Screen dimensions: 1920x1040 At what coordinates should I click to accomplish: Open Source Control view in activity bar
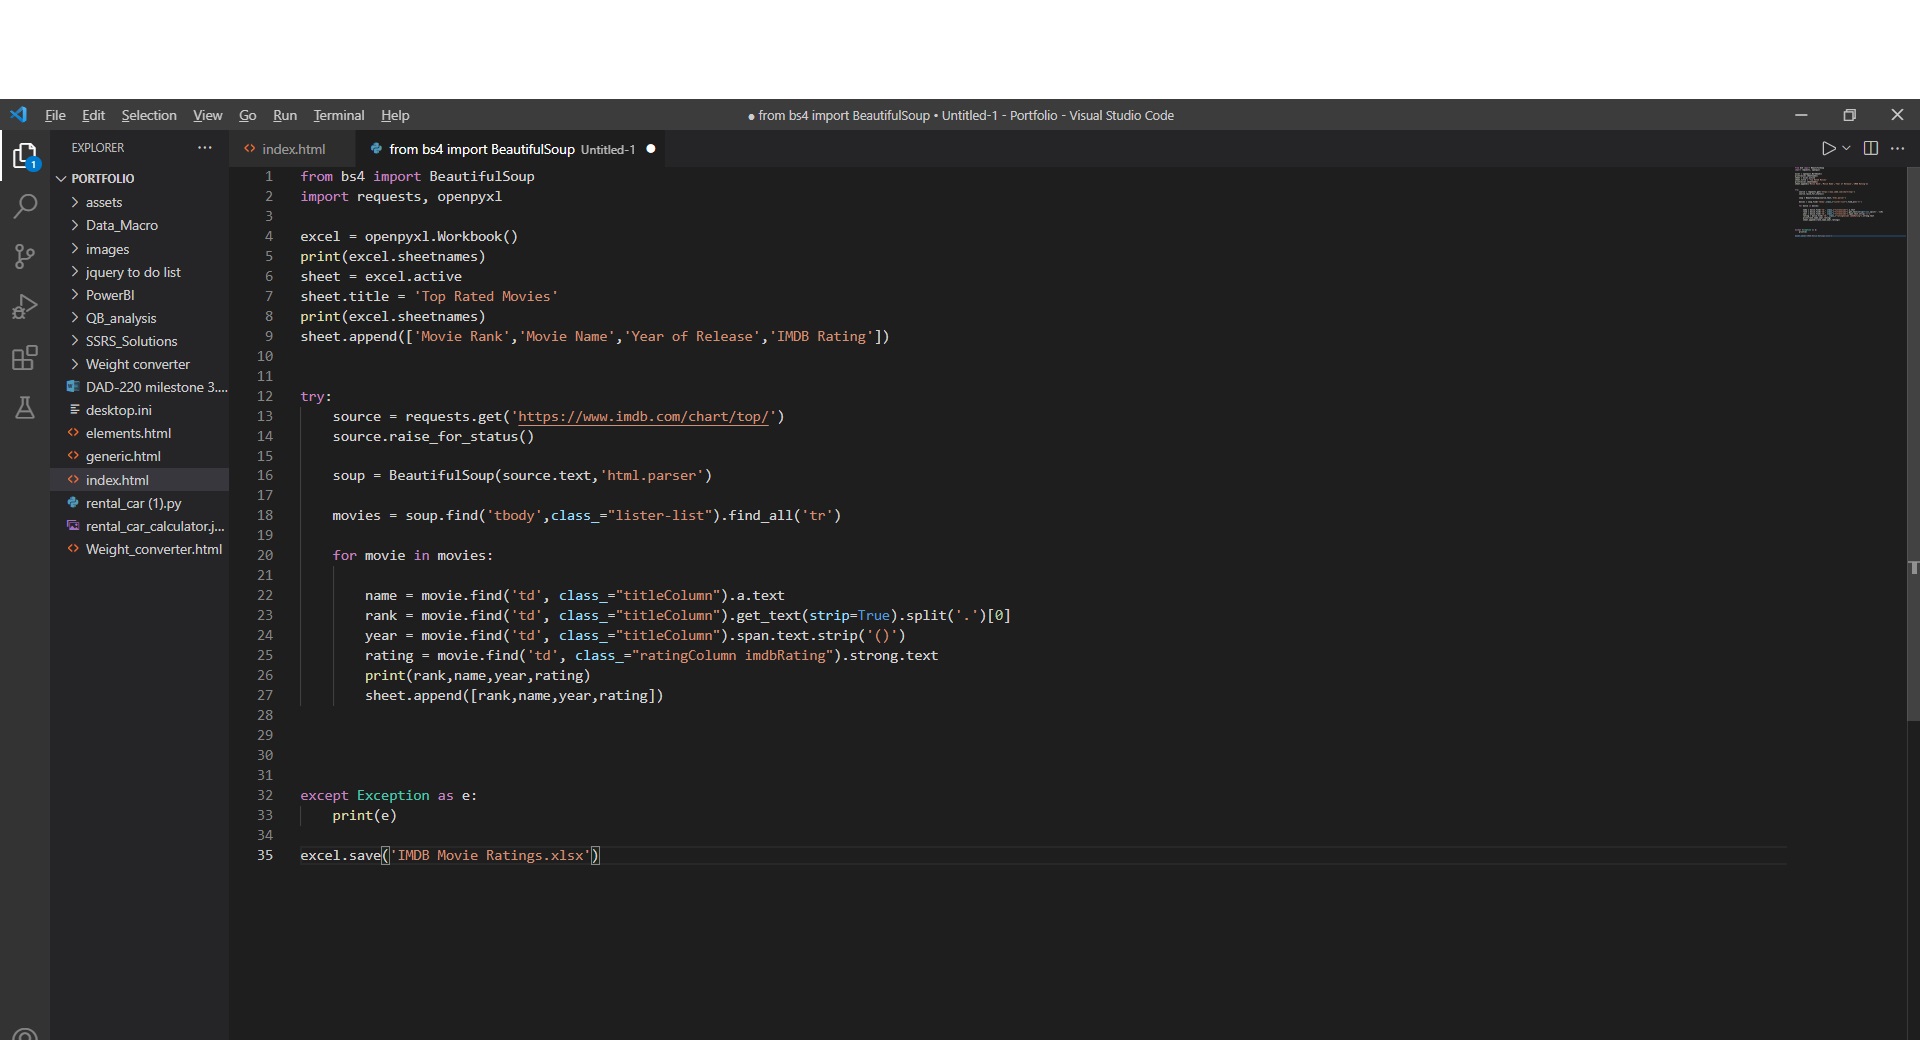(x=25, y=257)
